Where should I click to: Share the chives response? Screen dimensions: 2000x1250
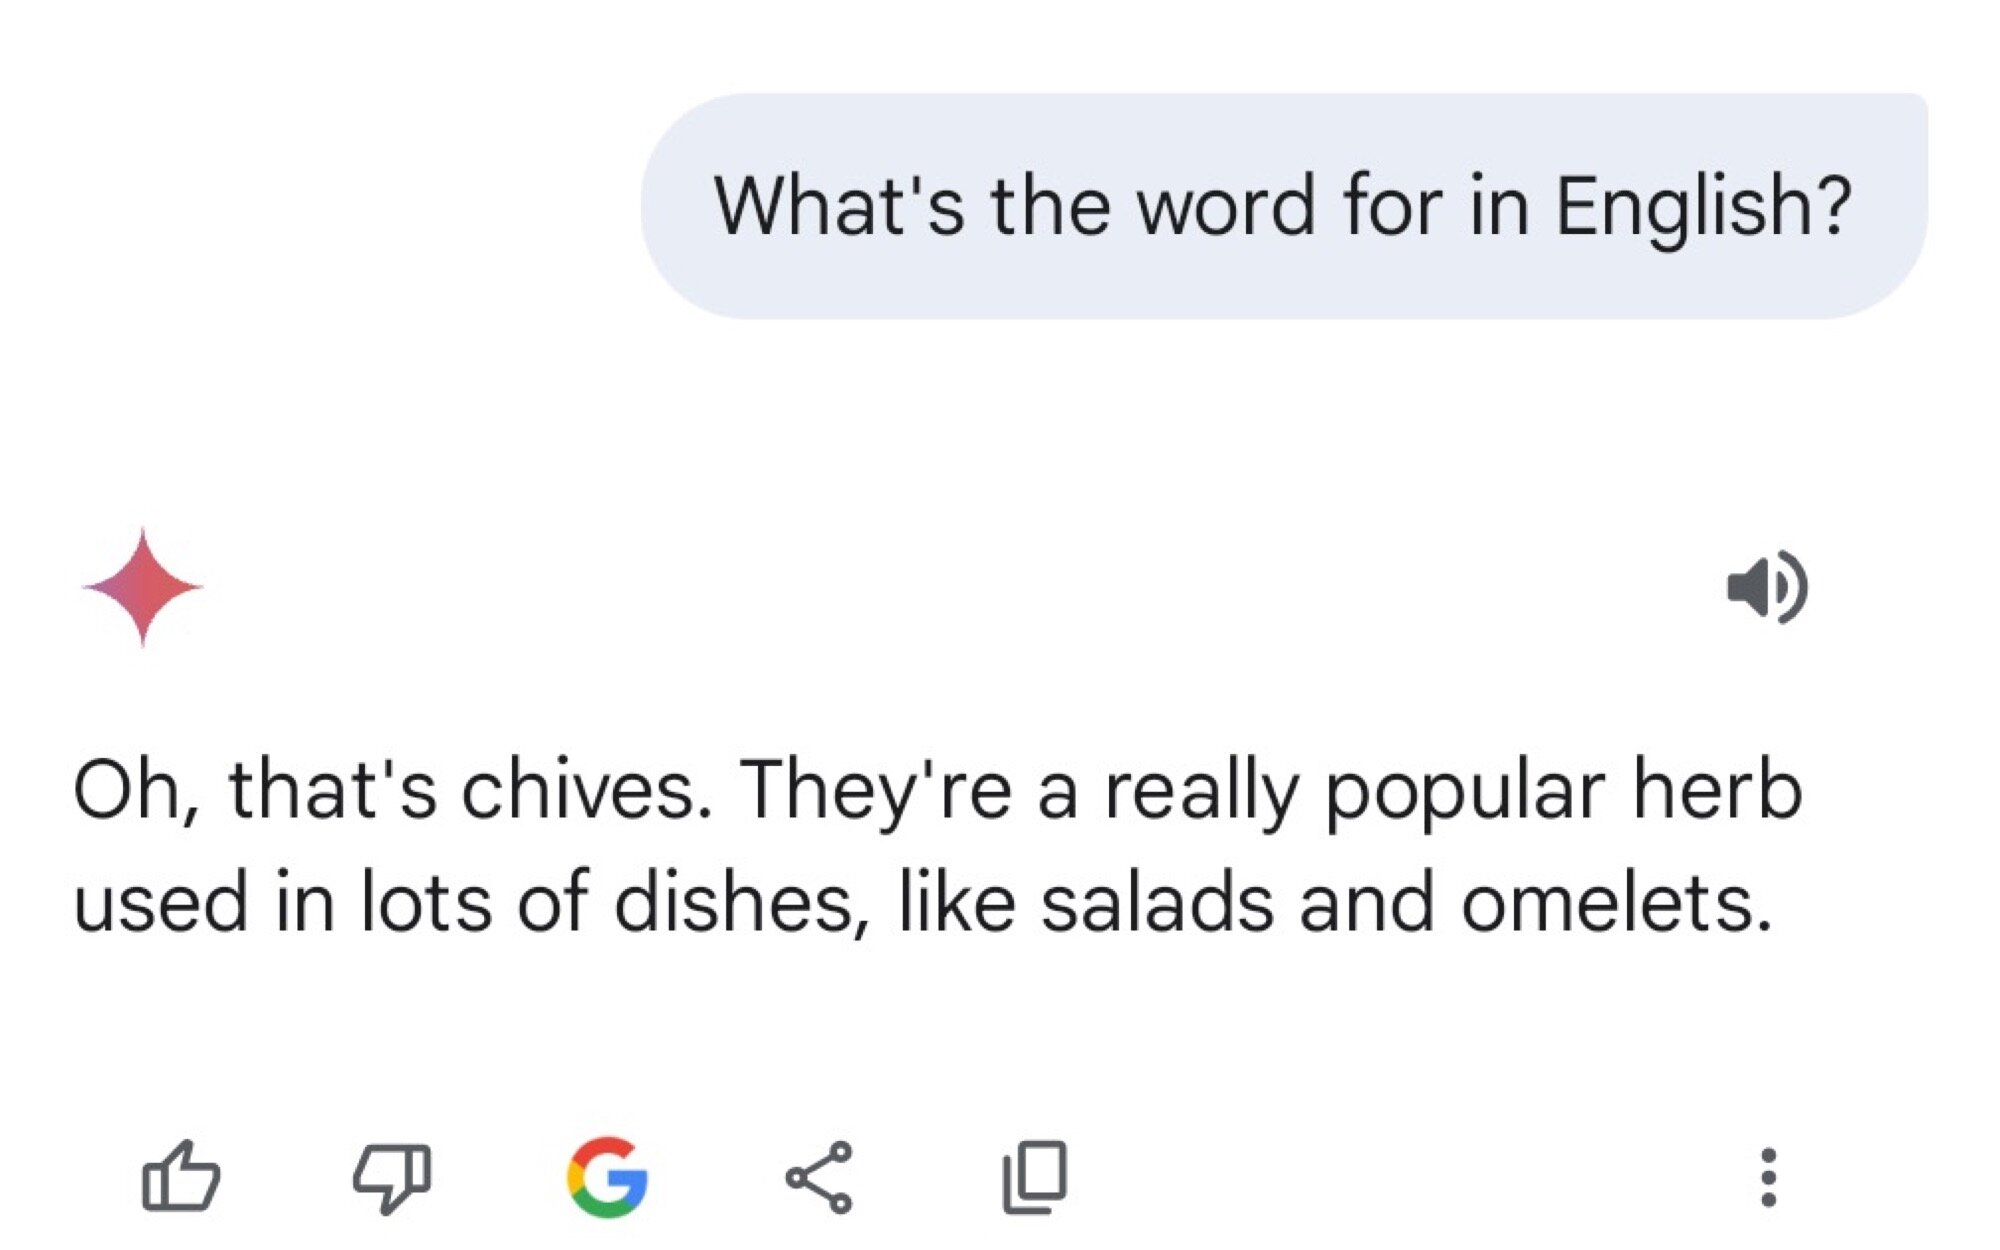pyautogui.click(x=819, y=1177)
